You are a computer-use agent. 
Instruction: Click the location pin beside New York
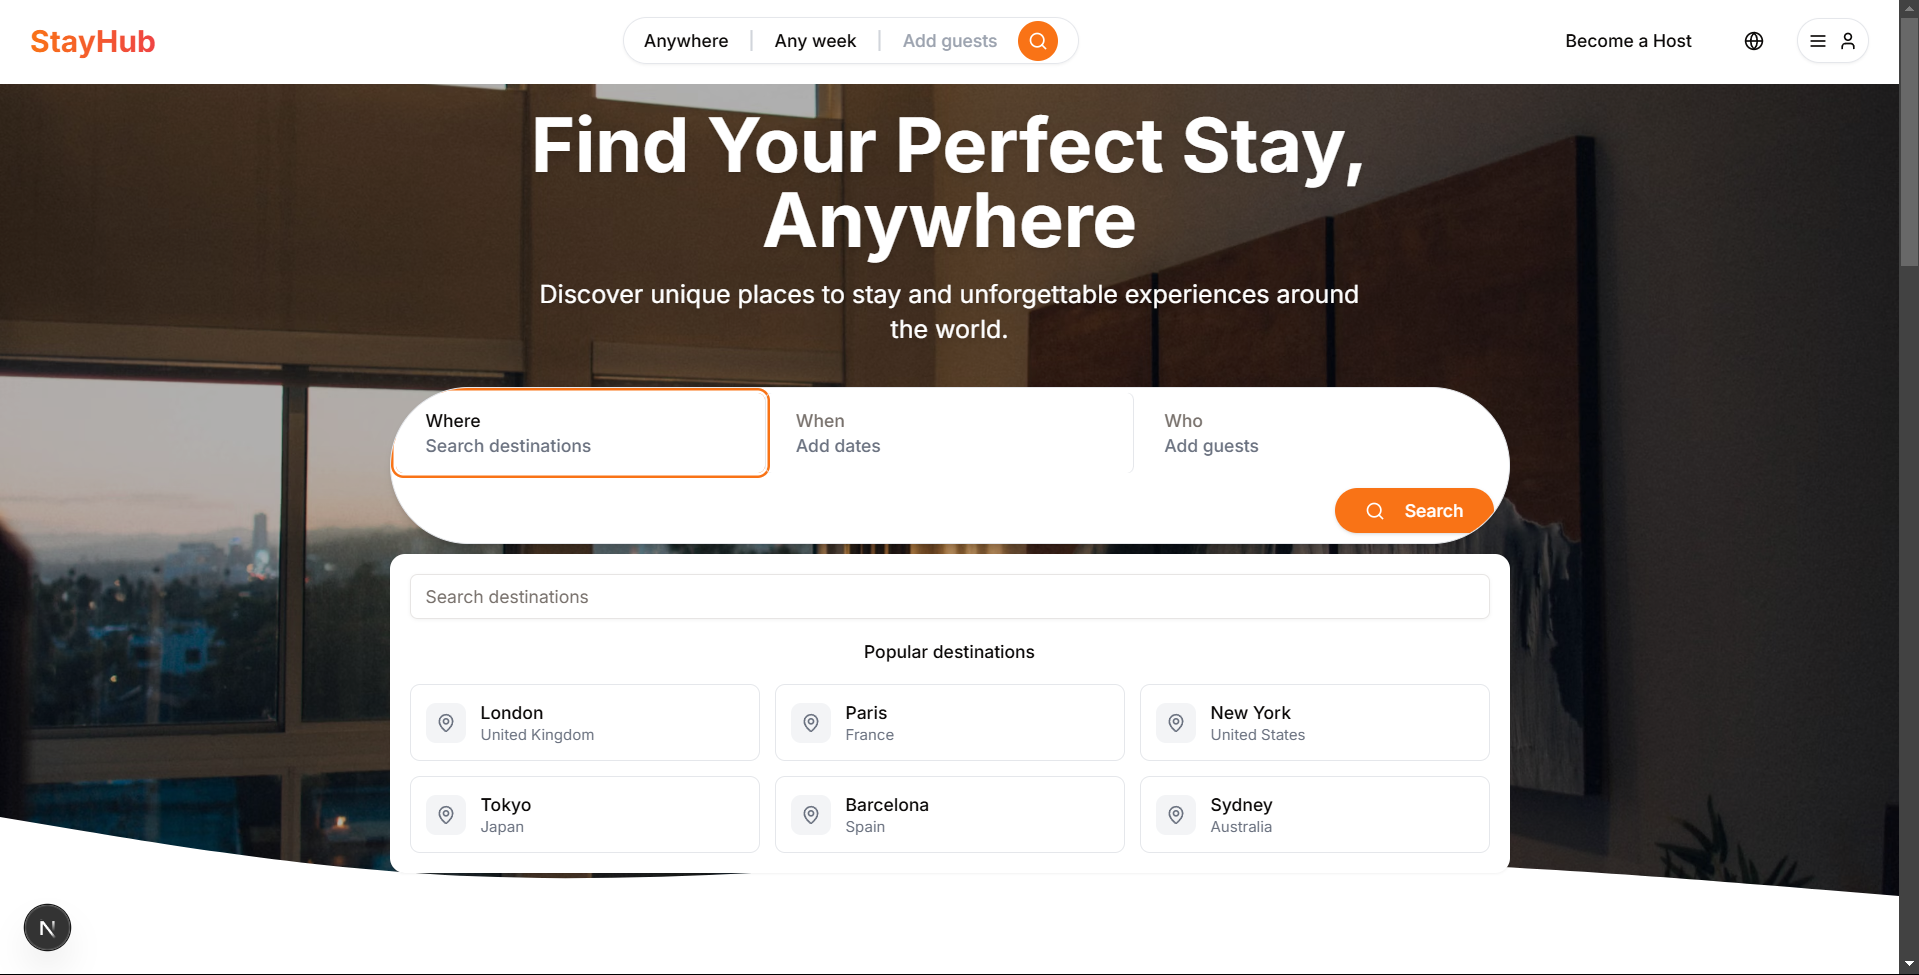coord(1176,722)
